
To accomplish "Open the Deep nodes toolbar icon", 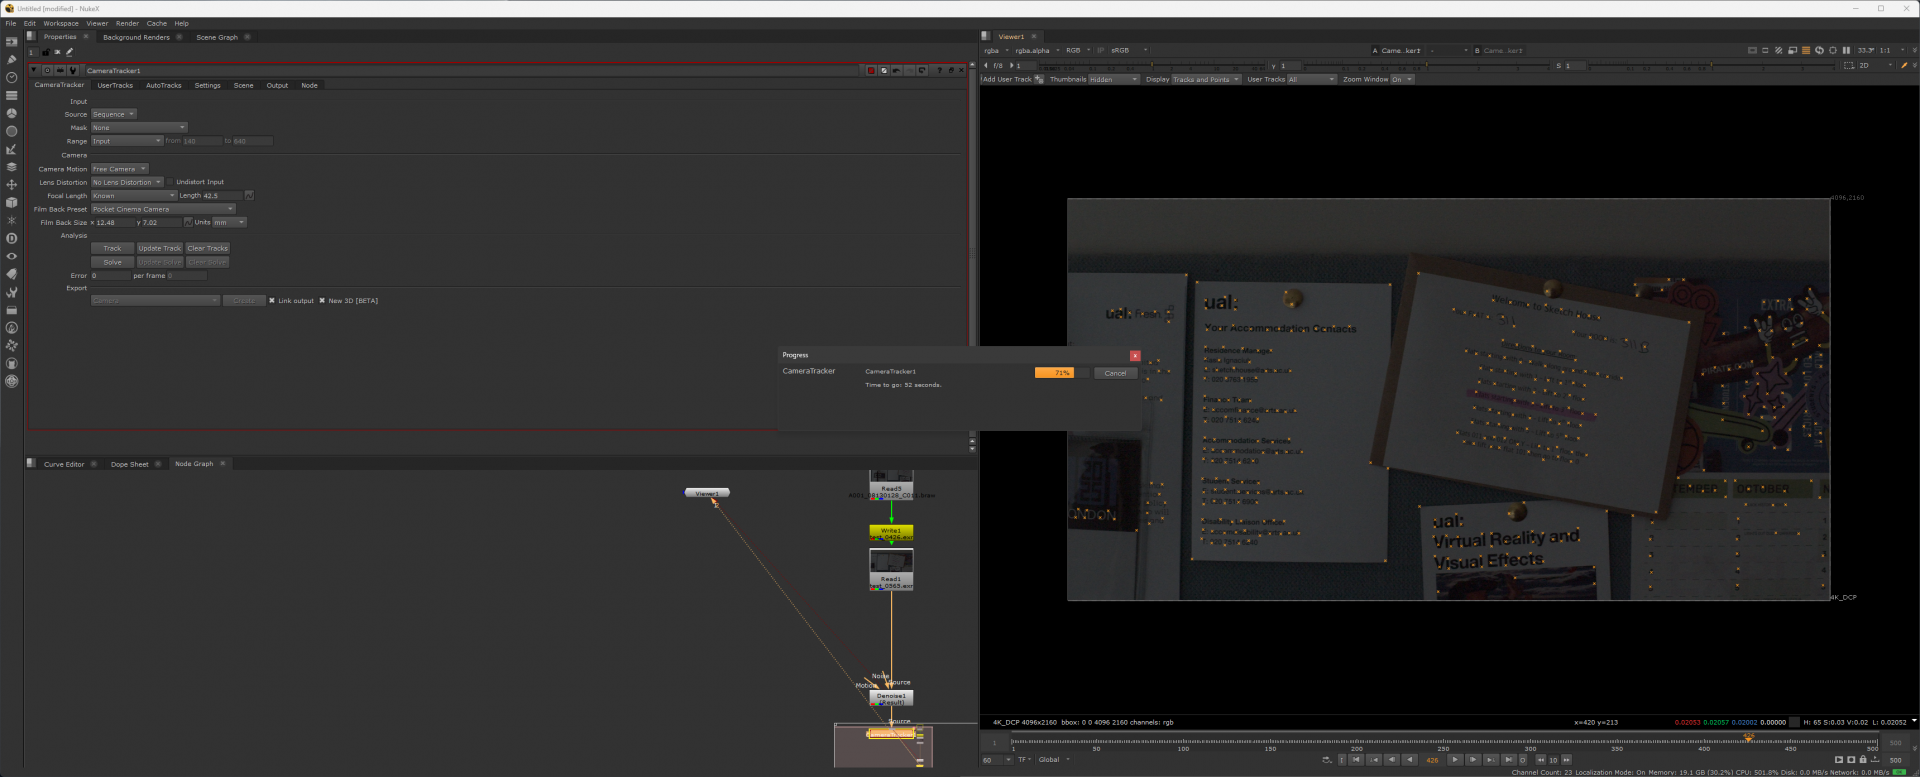I will coord(11,238).
